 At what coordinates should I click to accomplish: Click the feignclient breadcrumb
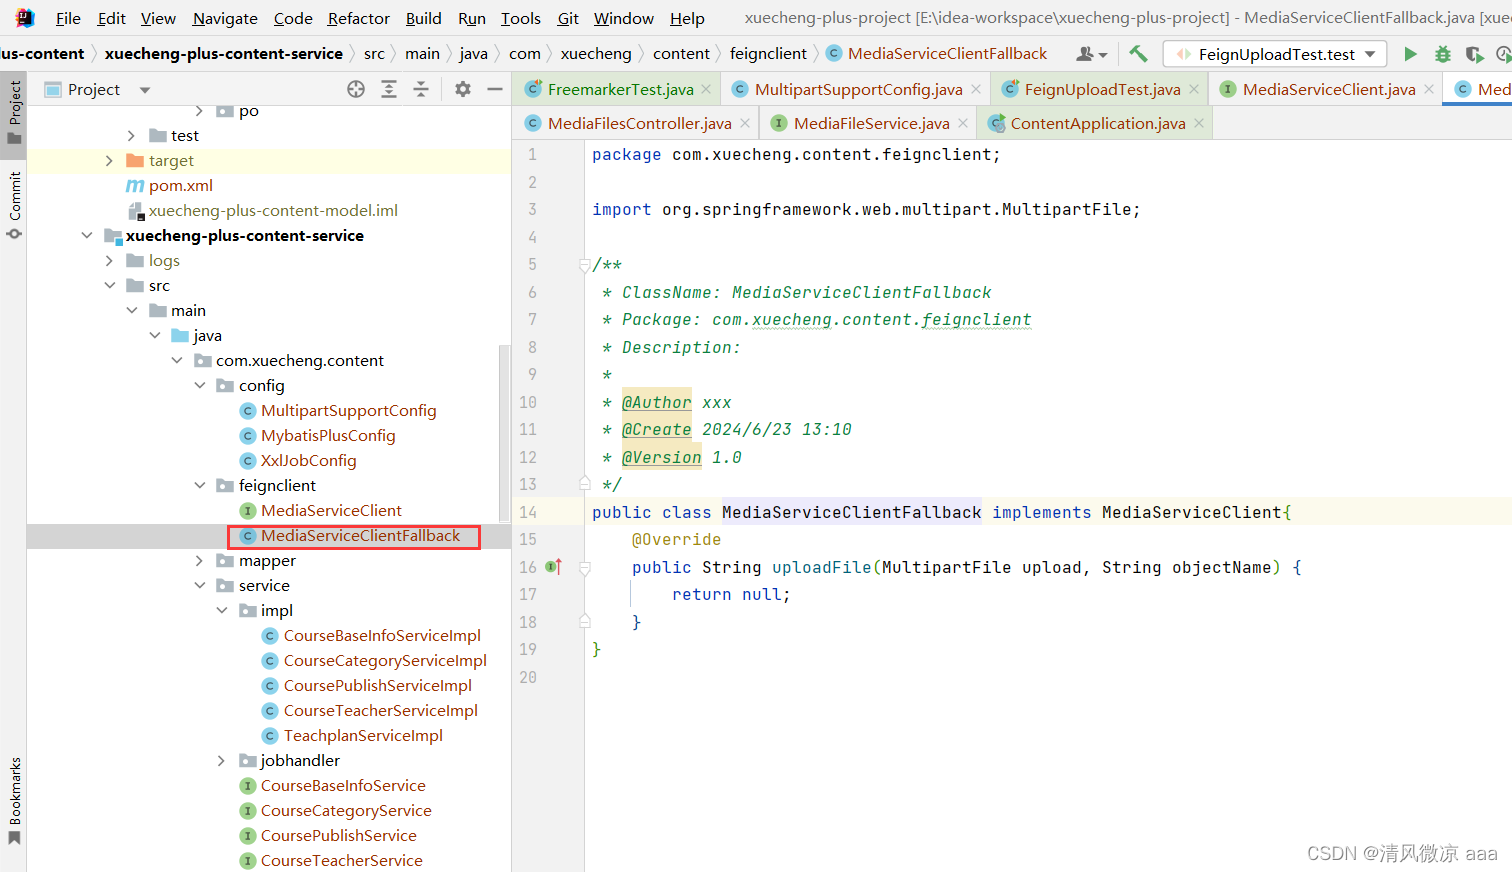click(x=768, y=54)
